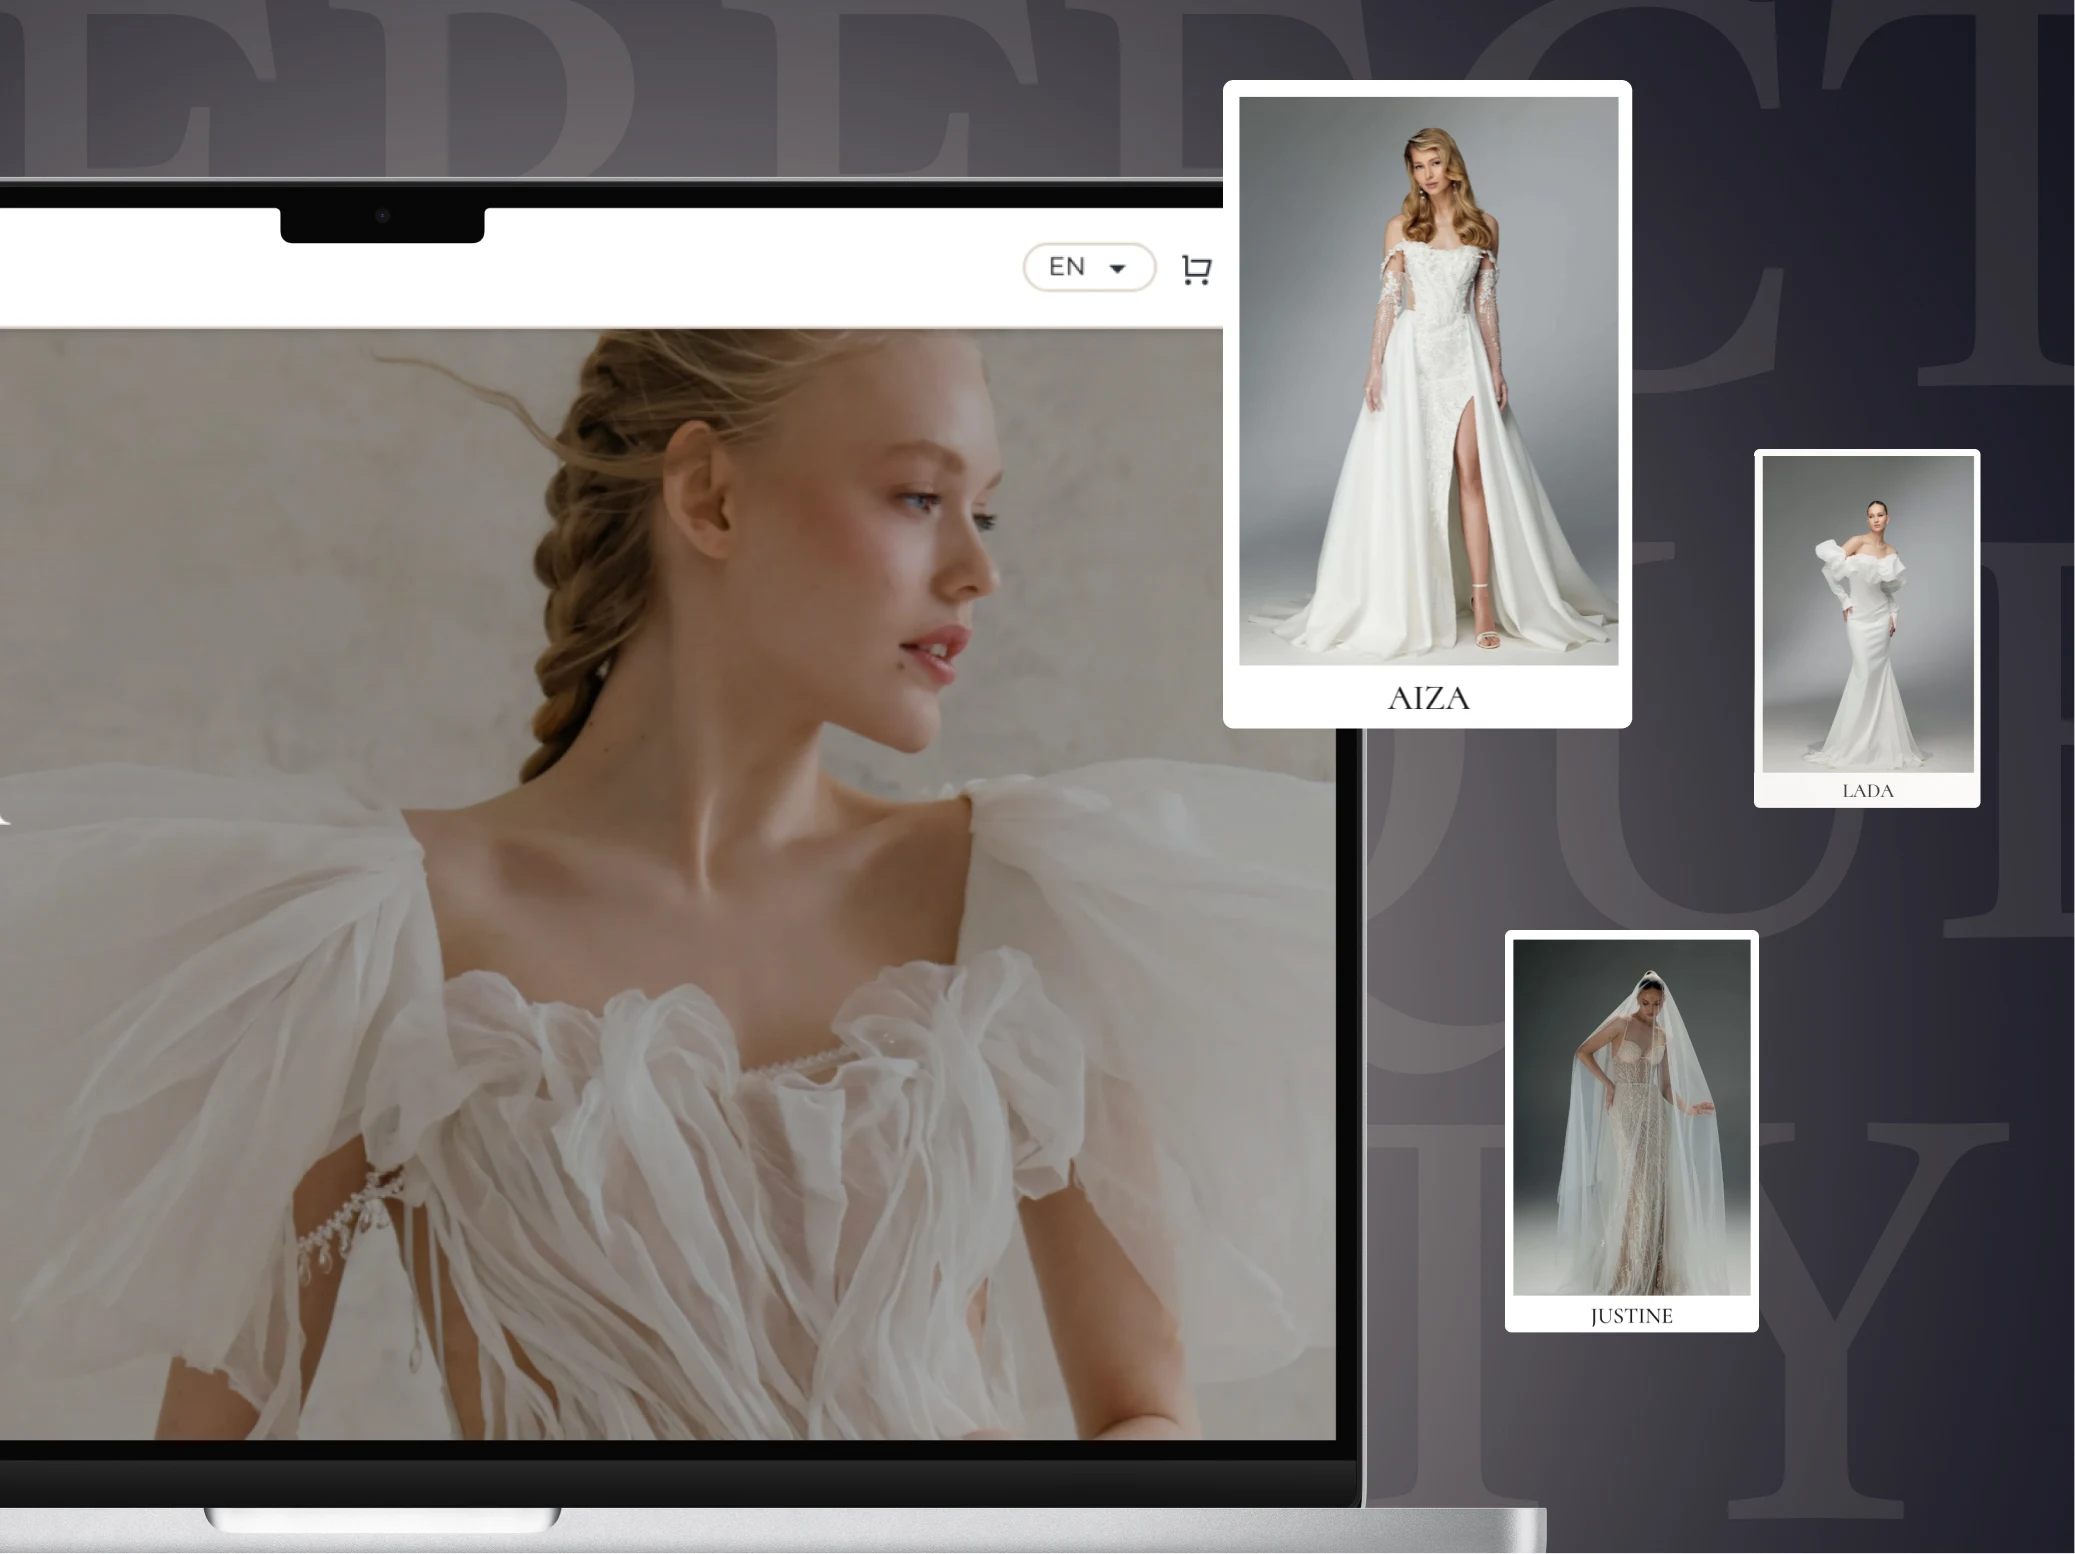Open the shopping cart icon
Image resolution: width=2075 pixels, height=1554 pixels.
coord(1196,270)
